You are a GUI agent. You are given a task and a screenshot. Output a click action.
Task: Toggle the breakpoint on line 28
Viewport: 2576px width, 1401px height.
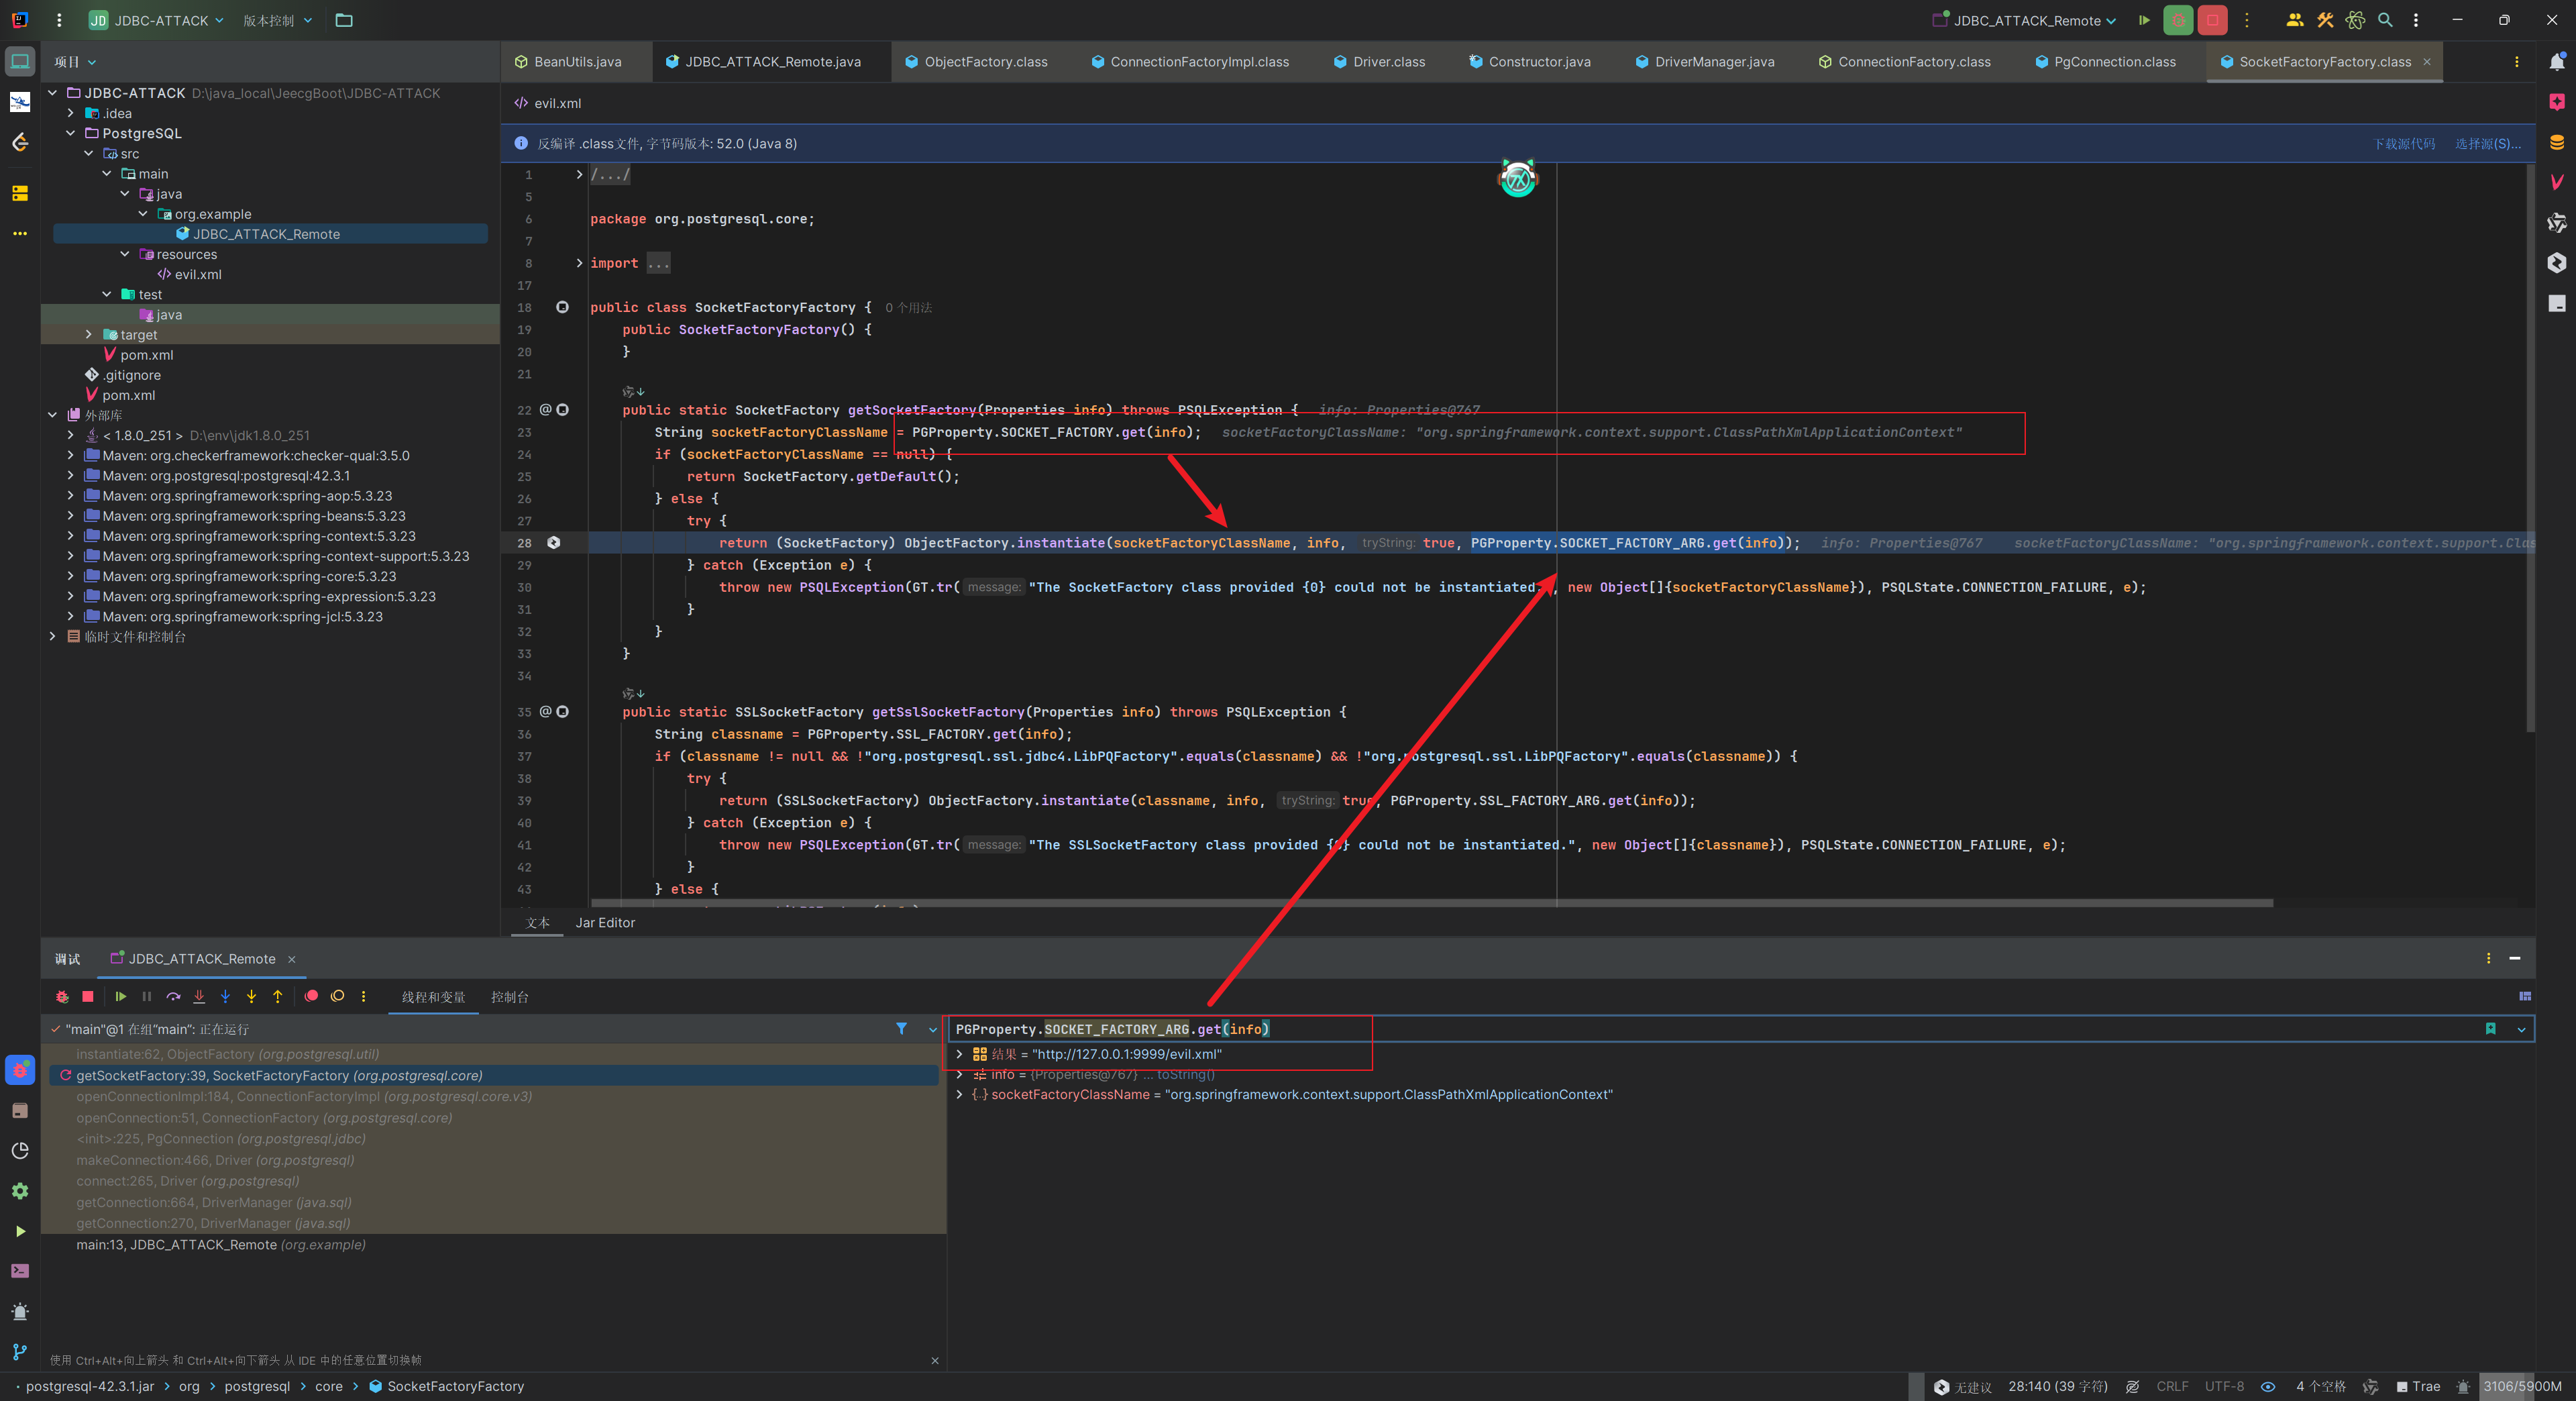(x=554, y=543)
